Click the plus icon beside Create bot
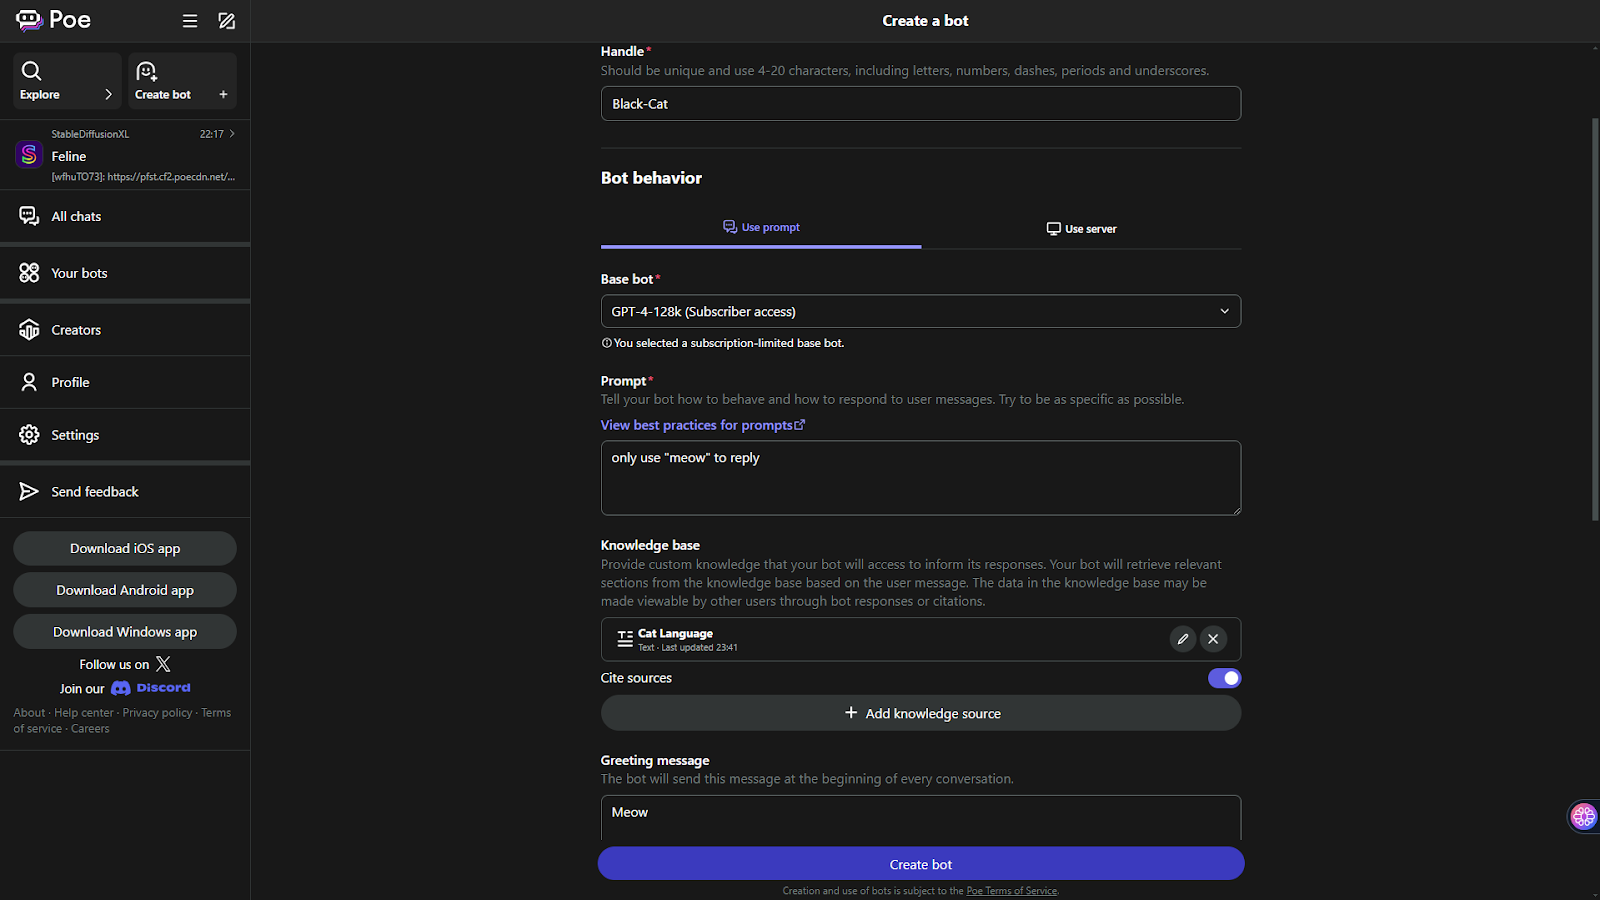 click(x=223, y=95)
